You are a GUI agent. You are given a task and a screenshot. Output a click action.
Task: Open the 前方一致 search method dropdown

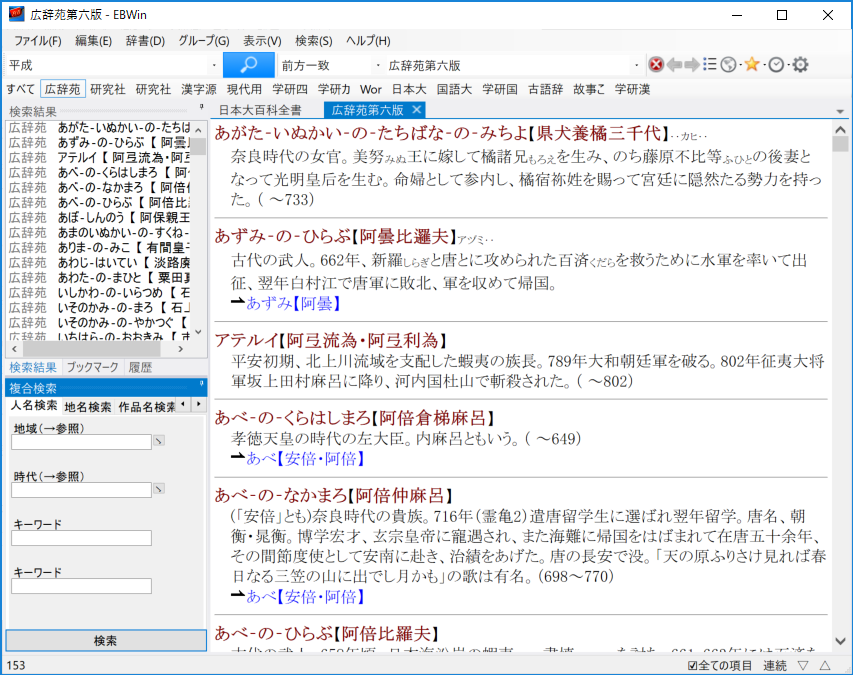[x=378, y=65]
